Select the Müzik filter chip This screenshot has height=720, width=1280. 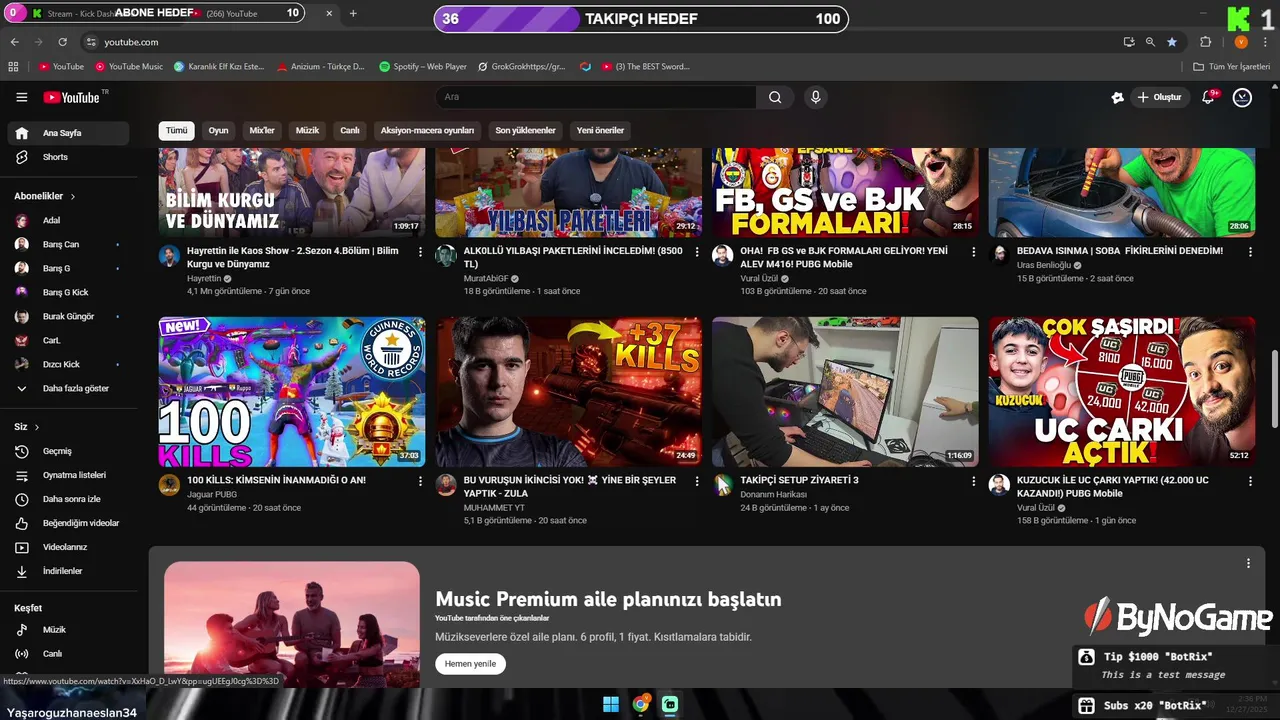tap(307, 130)
